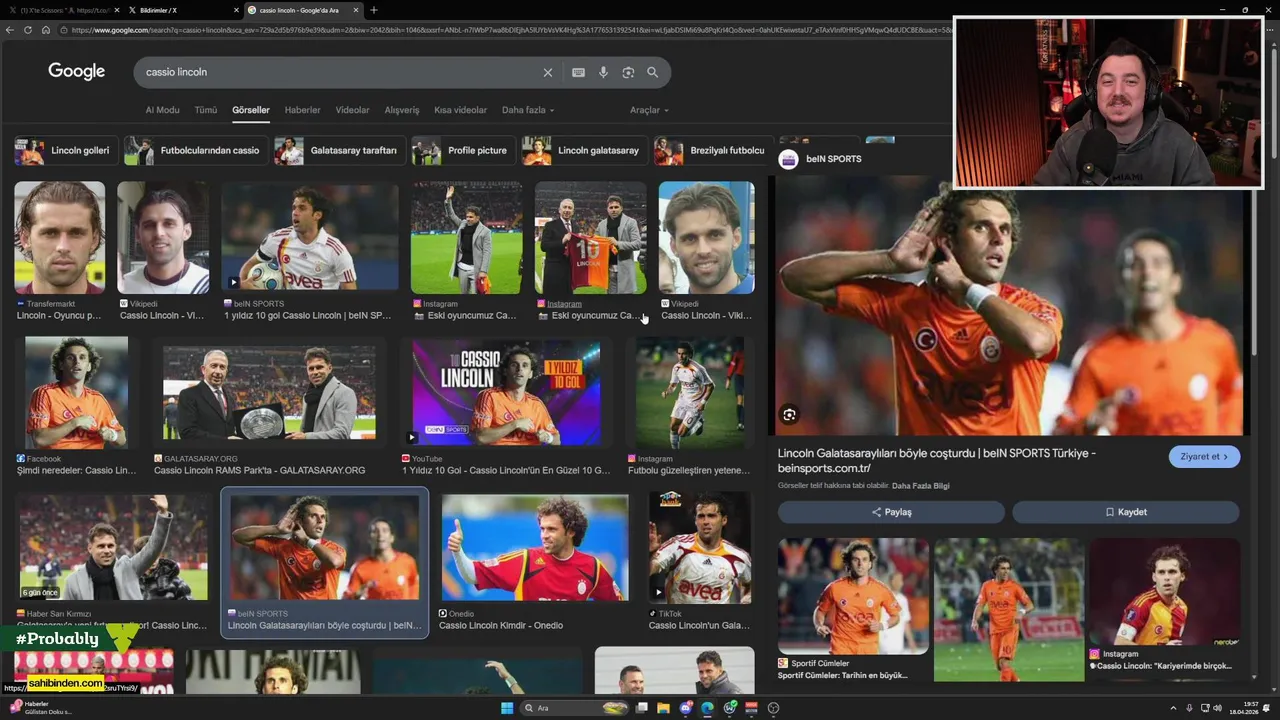
Task: Select the 'Lincoln galatasaray' chip
Action: click(x=584, y=151)
